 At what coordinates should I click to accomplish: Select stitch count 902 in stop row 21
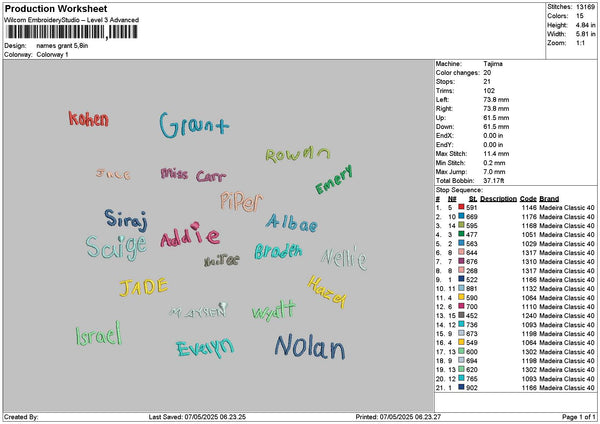pos(472,388)
